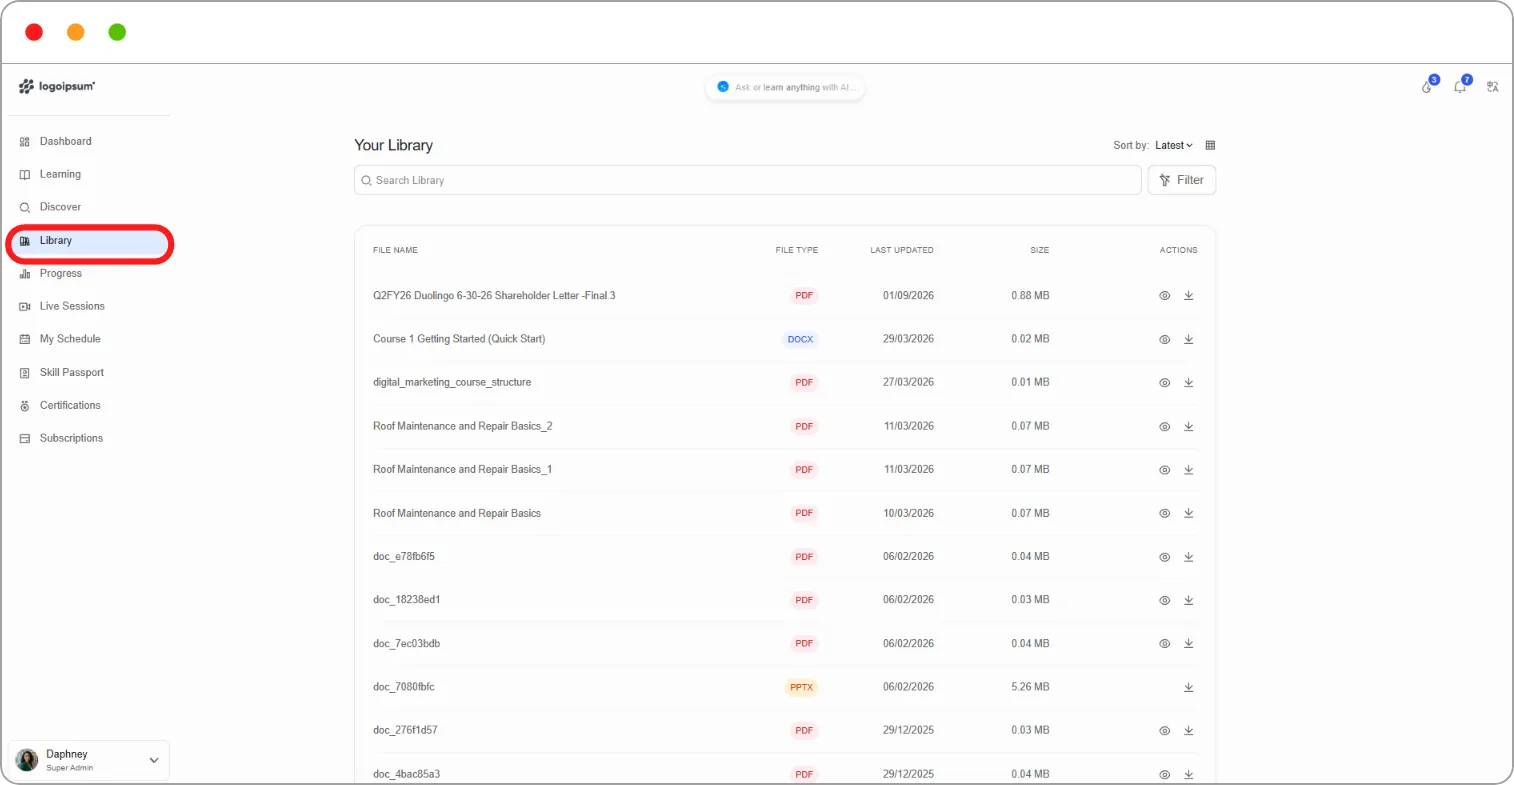Click the DOCX file type badge
1514x785 pixels.
click(800, 339)
